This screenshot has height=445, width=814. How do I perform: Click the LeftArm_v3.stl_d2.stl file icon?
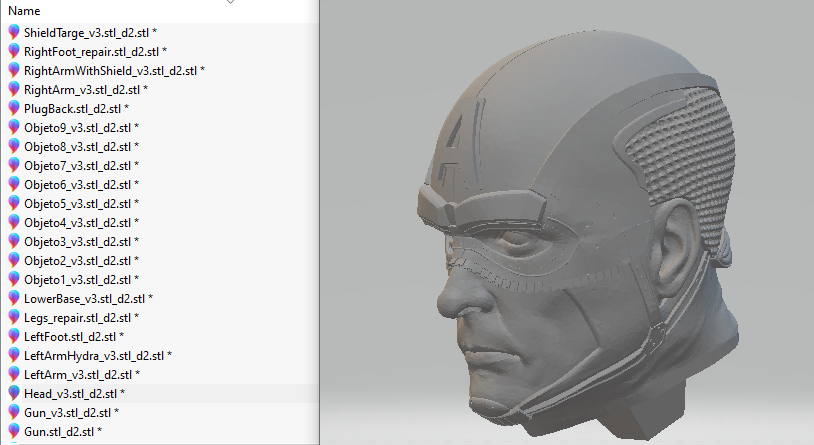coord(14,374)
